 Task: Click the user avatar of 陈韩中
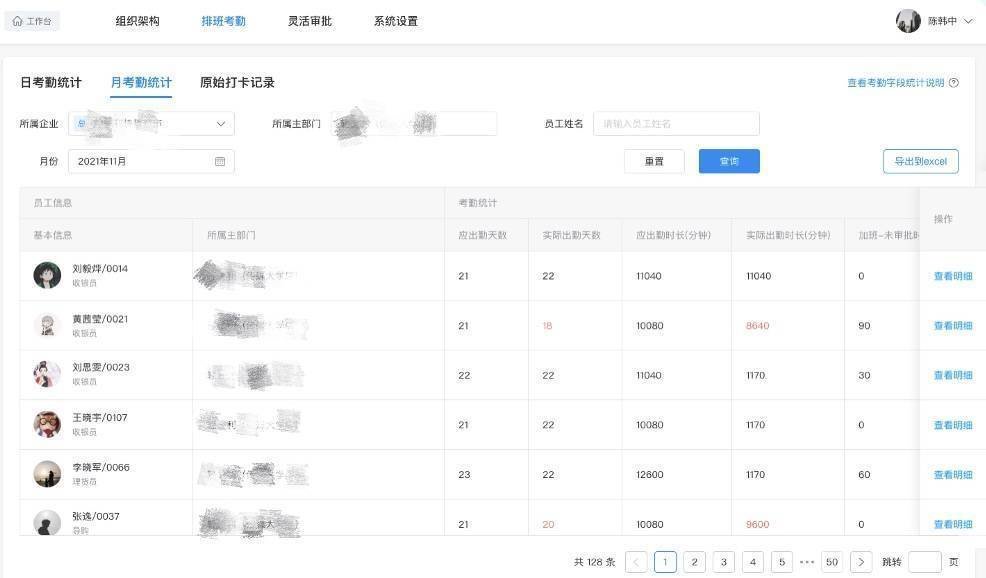click(x=908, y=21)
